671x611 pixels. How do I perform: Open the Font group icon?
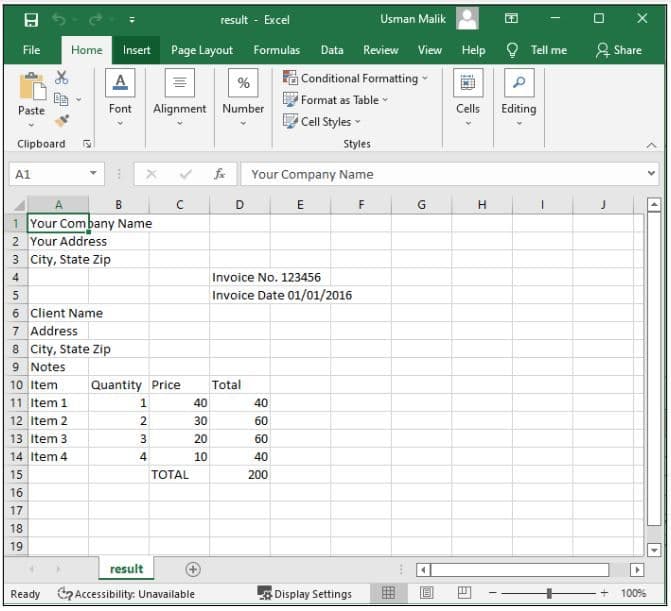pos(120,84)
